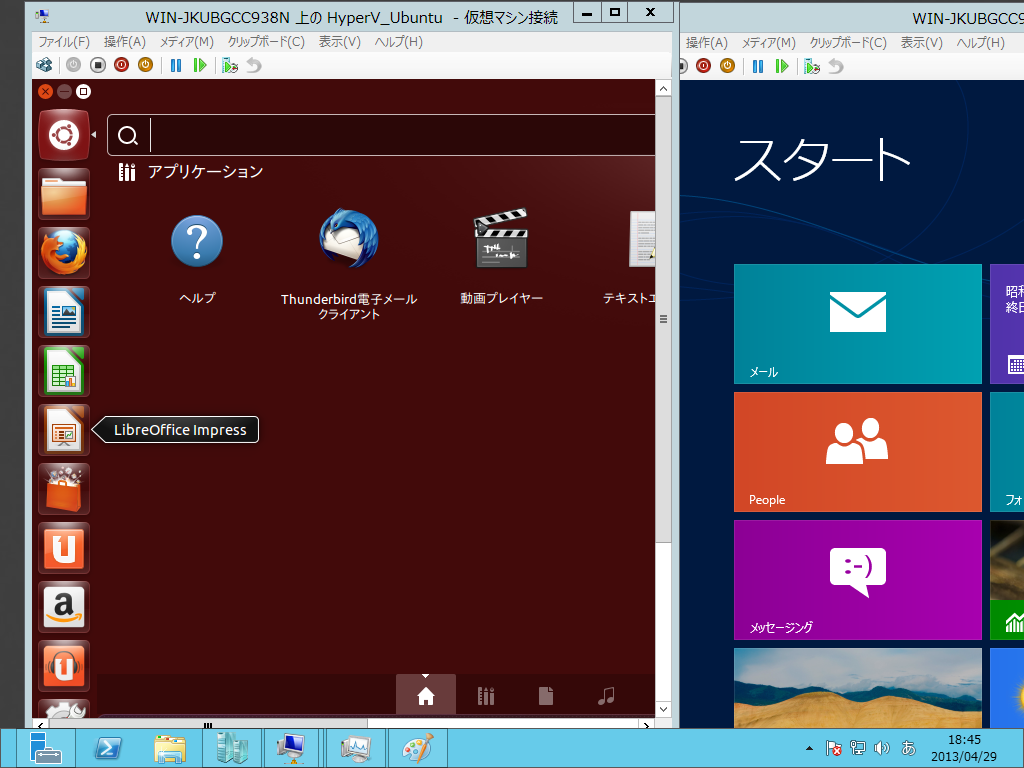This screenshot has width=1024, height=768.
Task: Click red shut down button in second VM window
Action: coord(703,65)
